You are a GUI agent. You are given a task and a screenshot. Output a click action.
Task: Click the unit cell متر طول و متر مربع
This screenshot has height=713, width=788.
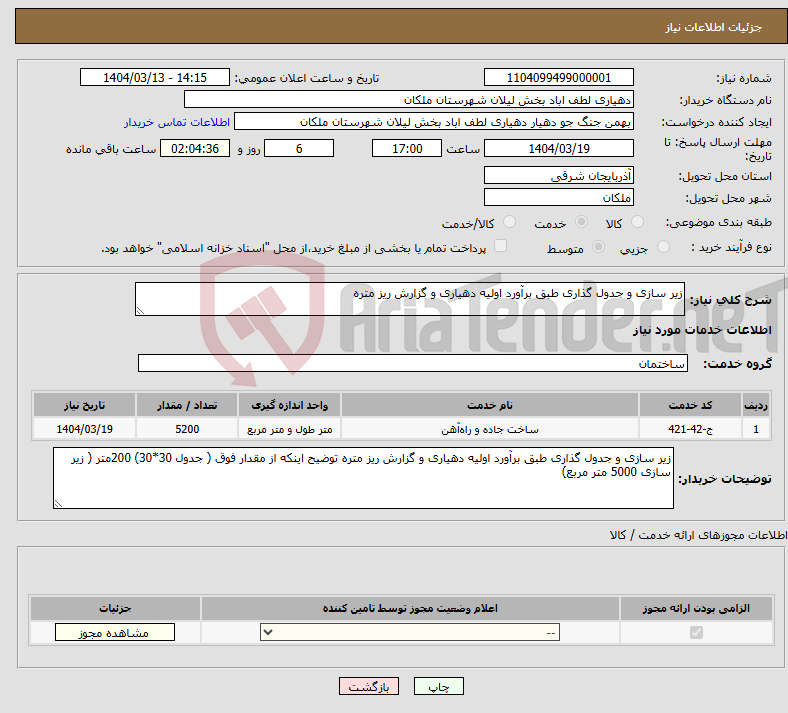pyautogui.click(x=289, y=429)
